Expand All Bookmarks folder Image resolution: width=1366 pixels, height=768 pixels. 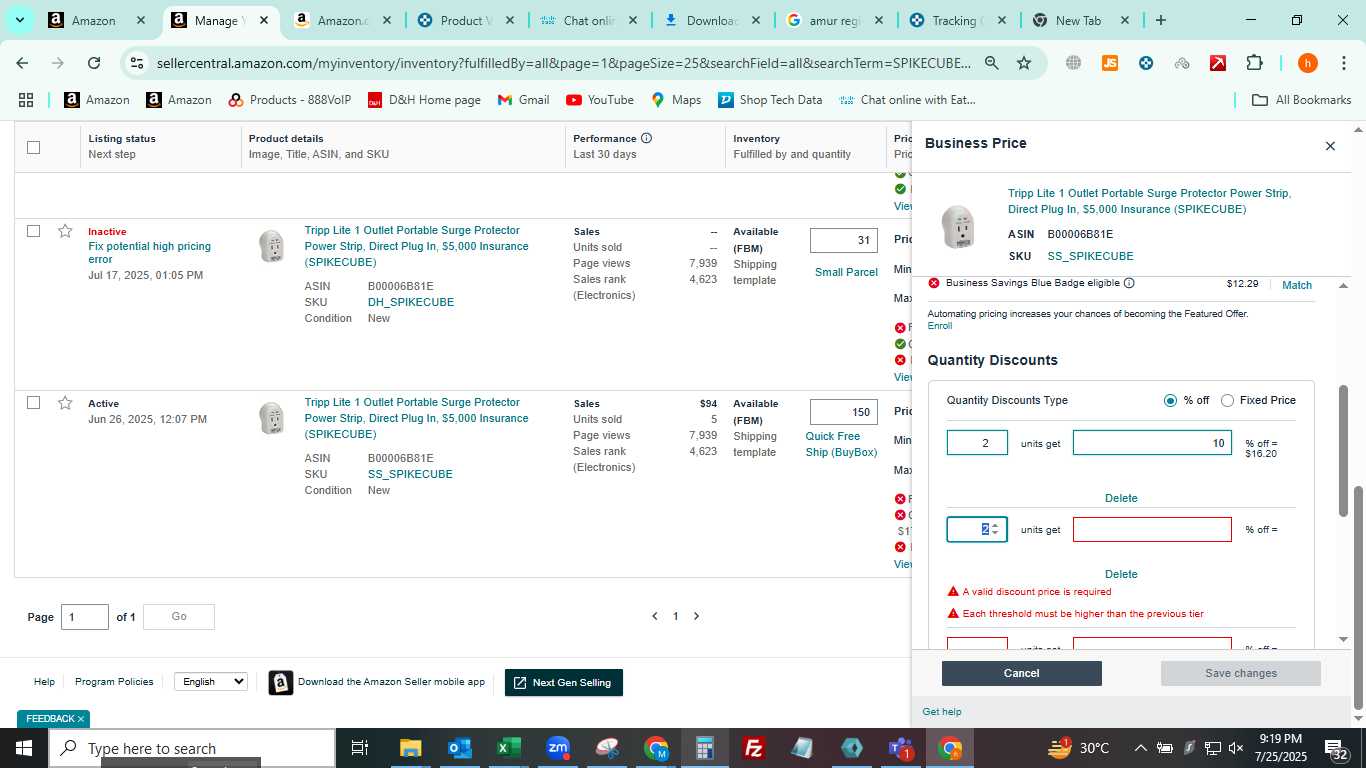click(x=1302, y=100)
